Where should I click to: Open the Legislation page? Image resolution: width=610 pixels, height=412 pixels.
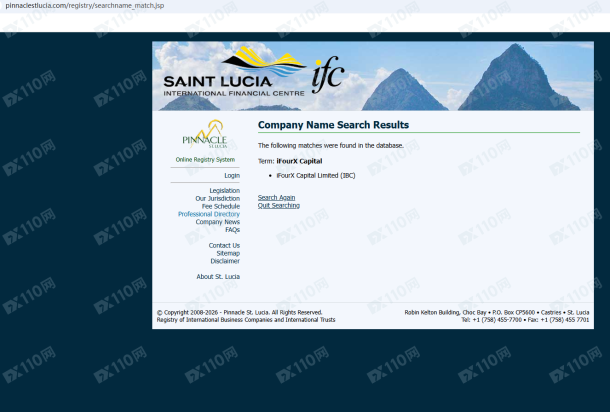pyautogui.click(x=224, y=191)
